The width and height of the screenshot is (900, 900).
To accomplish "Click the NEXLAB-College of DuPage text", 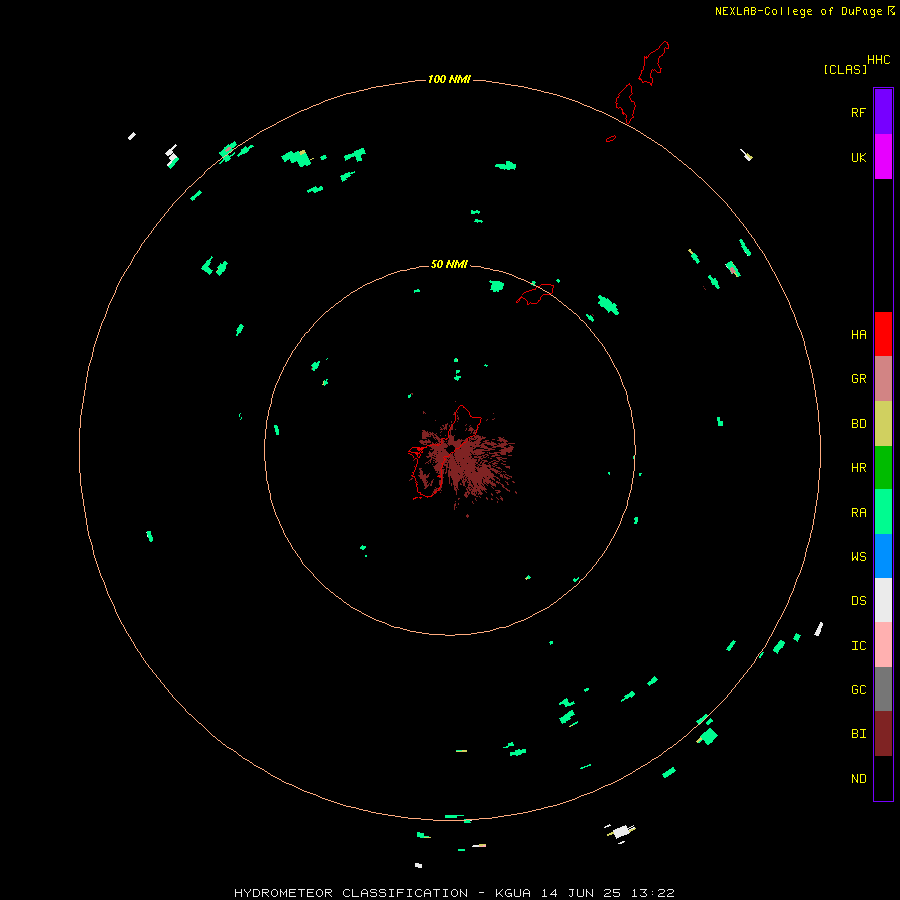I will 798,11.
